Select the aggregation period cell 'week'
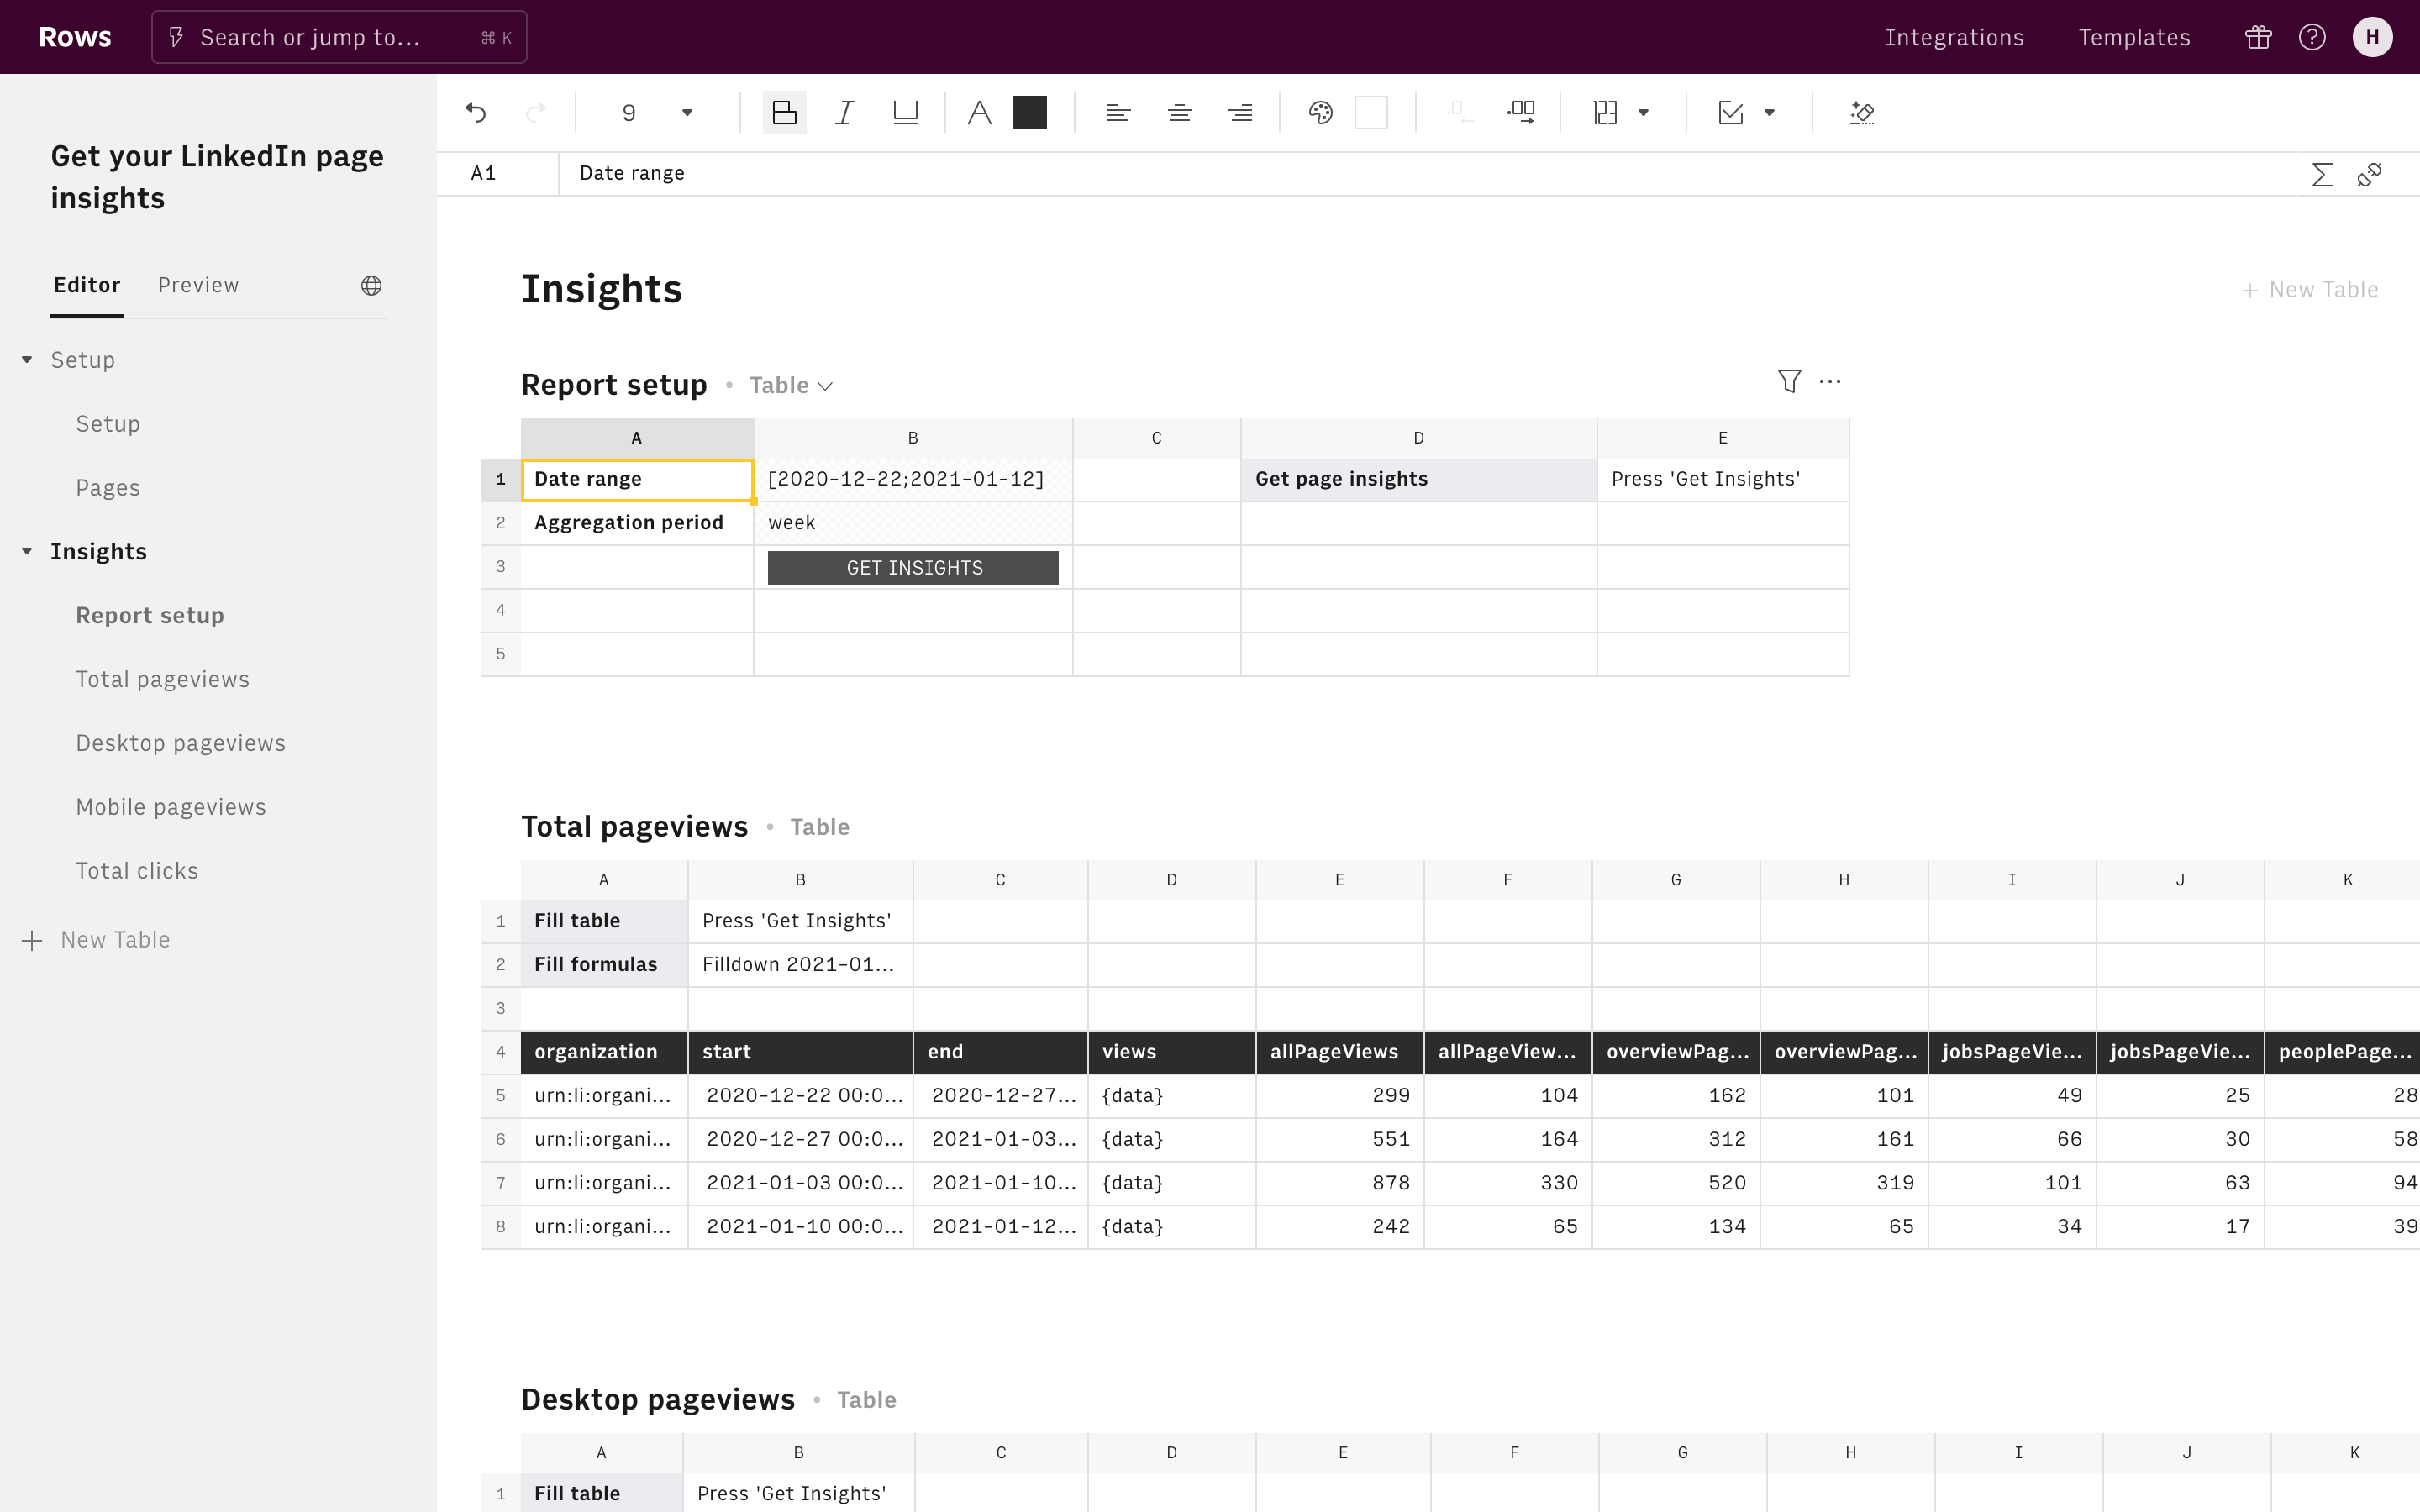 point(913,523)
